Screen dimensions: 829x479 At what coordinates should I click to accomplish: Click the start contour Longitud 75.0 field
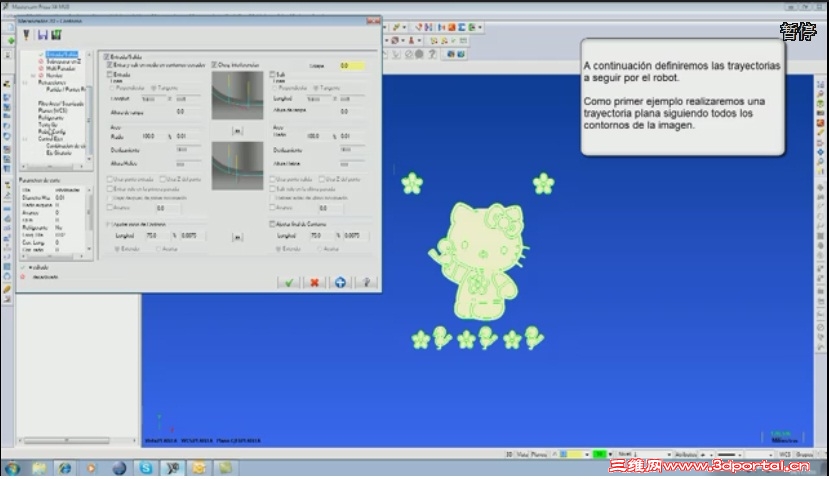pos(158,235)
